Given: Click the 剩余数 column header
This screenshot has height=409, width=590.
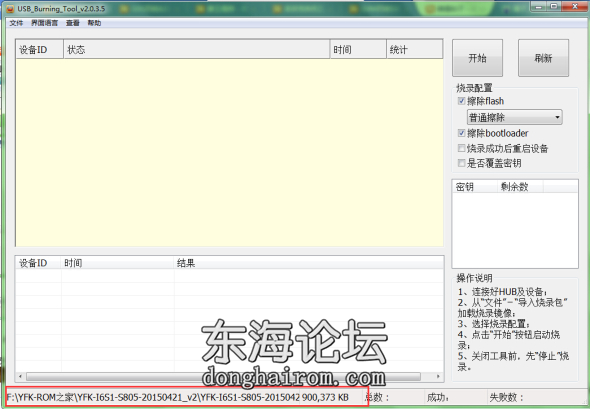Looking at the screenshot, I should tap(520, 187).
